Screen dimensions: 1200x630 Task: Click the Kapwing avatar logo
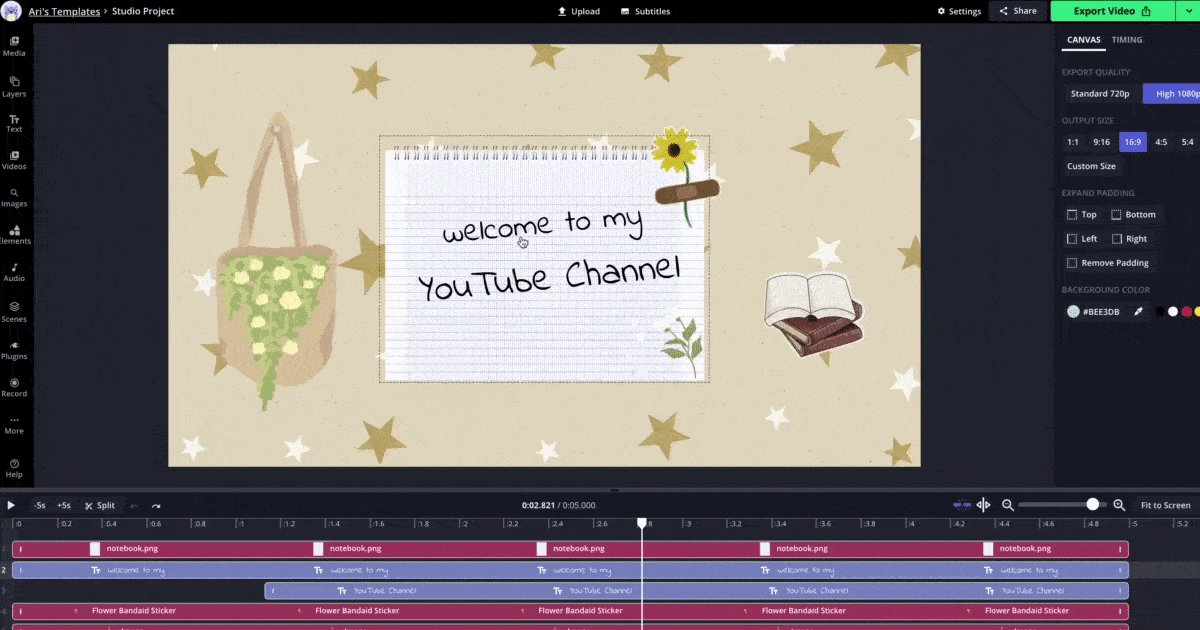12,11
